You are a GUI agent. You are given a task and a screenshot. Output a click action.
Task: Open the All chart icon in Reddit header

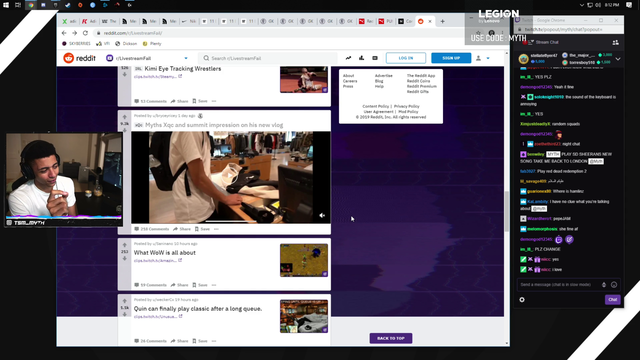point(362,58)
